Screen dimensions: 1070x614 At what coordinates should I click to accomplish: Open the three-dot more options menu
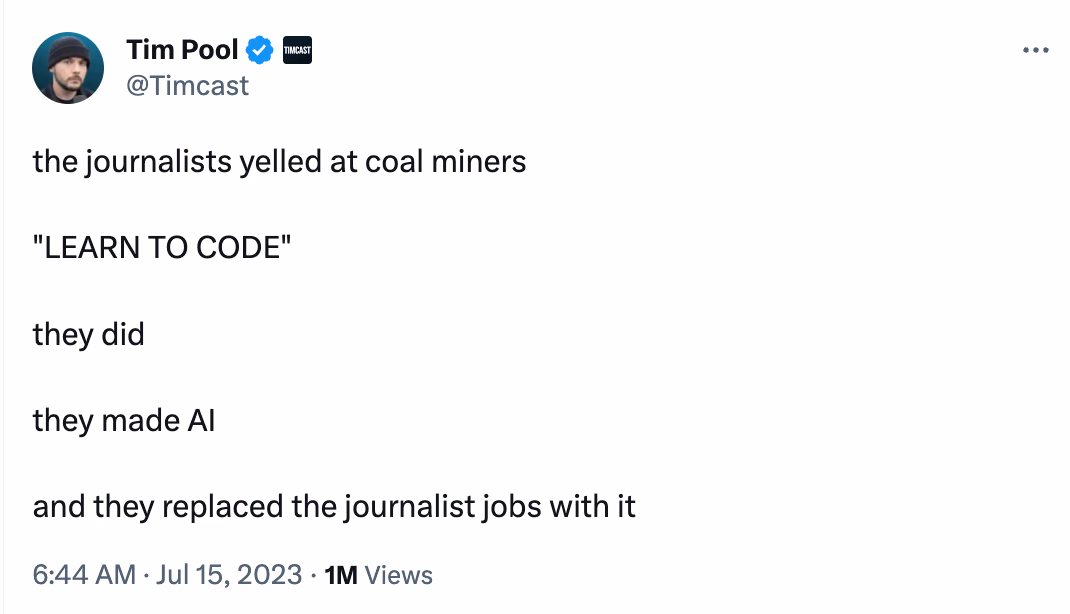pos(1035,50)
